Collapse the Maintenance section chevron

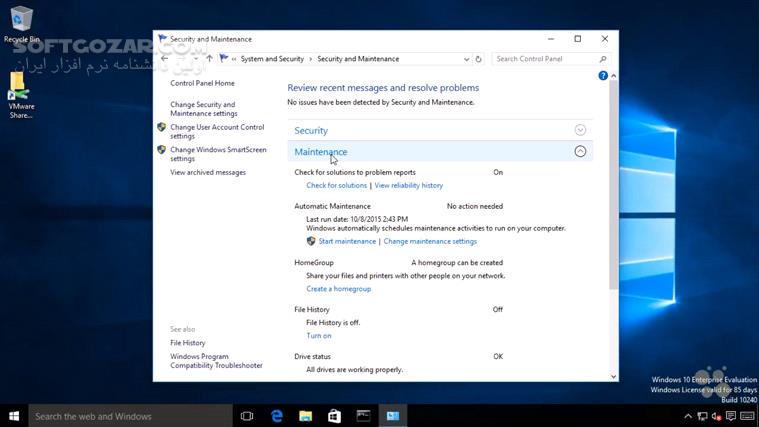pyautogui.click(x=580, y=152)
